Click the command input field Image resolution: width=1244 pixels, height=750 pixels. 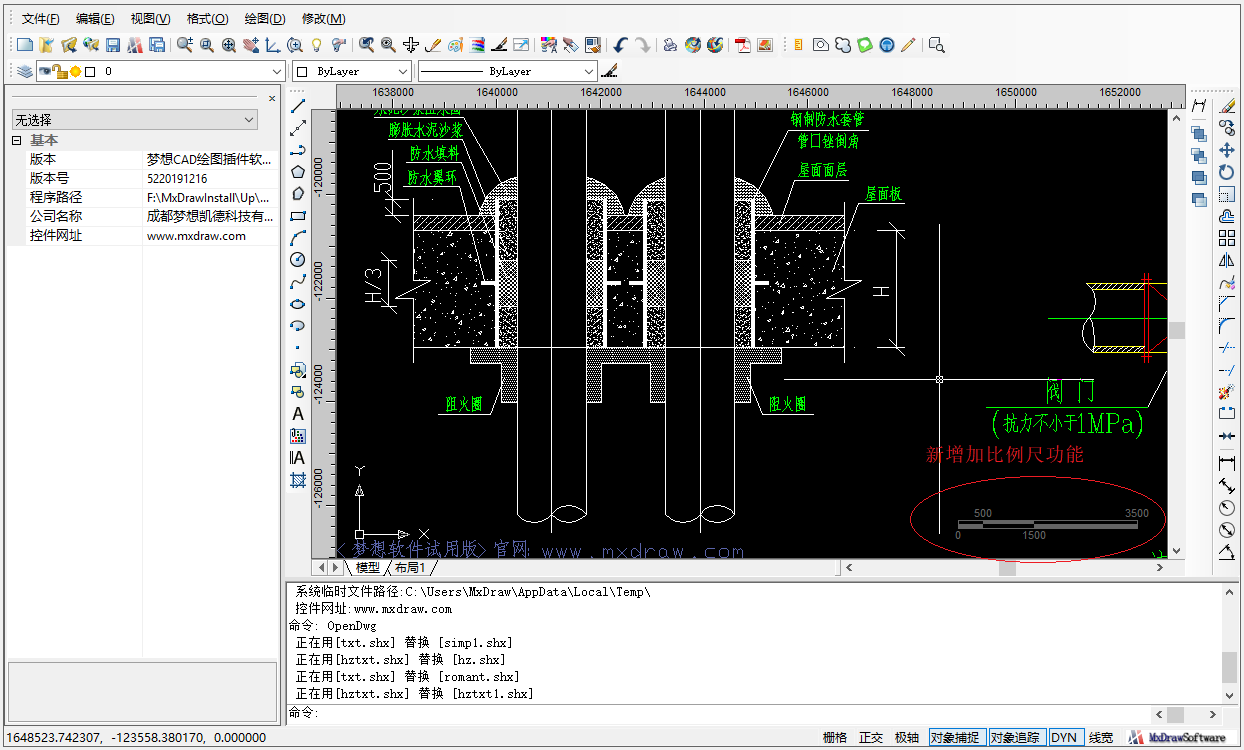coord(735,713)
